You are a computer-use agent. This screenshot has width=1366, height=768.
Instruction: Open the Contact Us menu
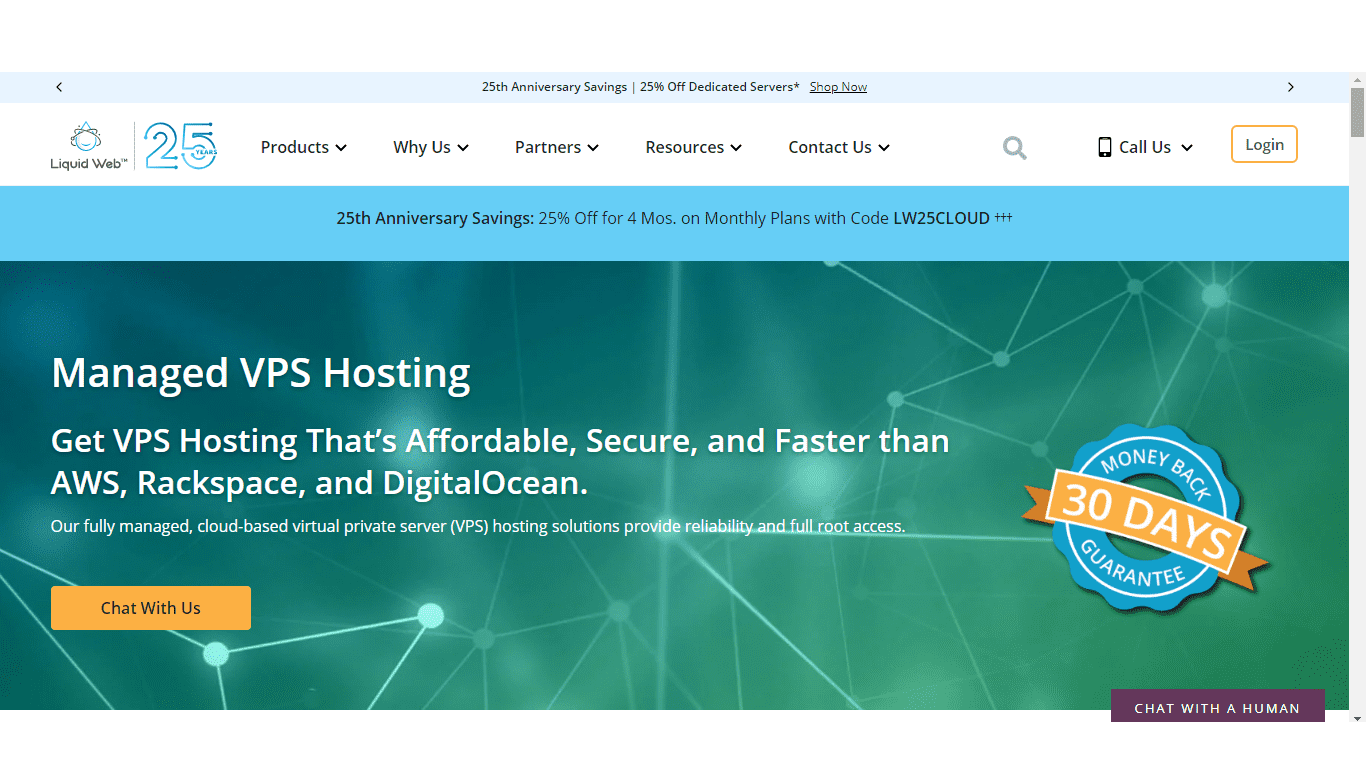839,147
